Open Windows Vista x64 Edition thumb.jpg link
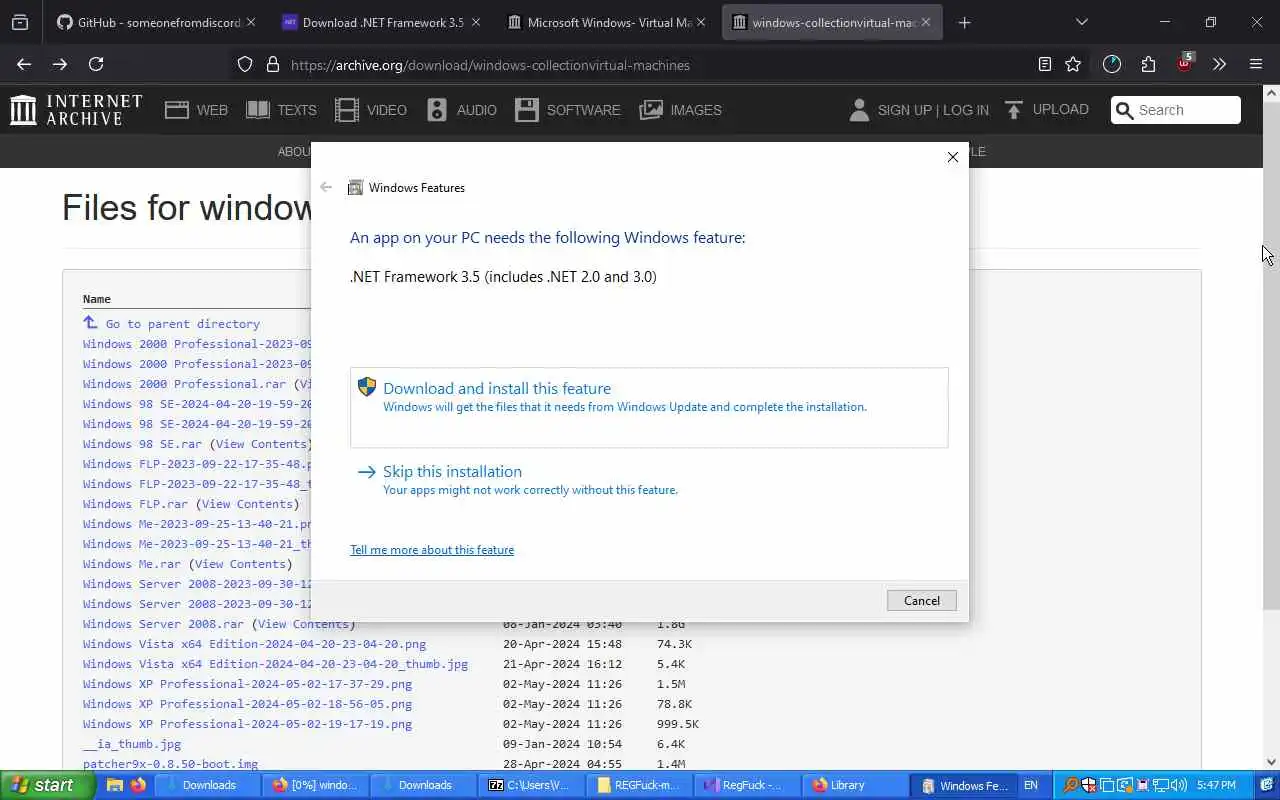Screen dimensions: 1280x800 coord(275,664)
